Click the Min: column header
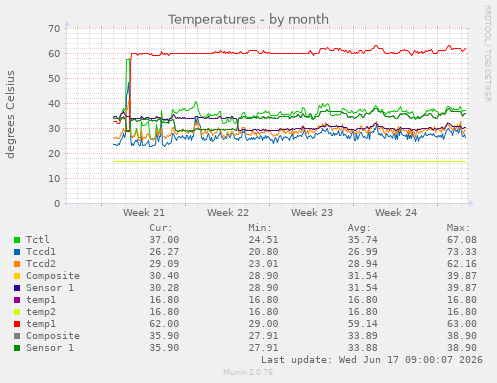The height and width of the screenshot is (383, 497). point(260,228)
